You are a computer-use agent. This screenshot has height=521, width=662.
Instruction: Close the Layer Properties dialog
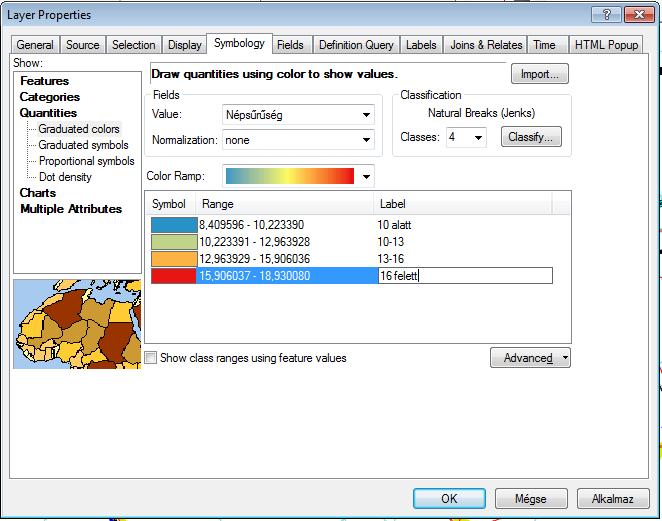(639, 15)
